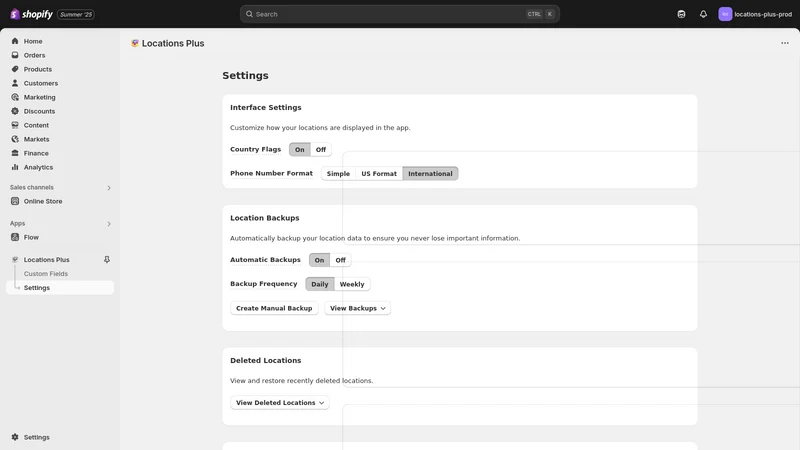The image size is (800, 450).
Task: Click the Flow app icon
Action: tap(15, 237)
